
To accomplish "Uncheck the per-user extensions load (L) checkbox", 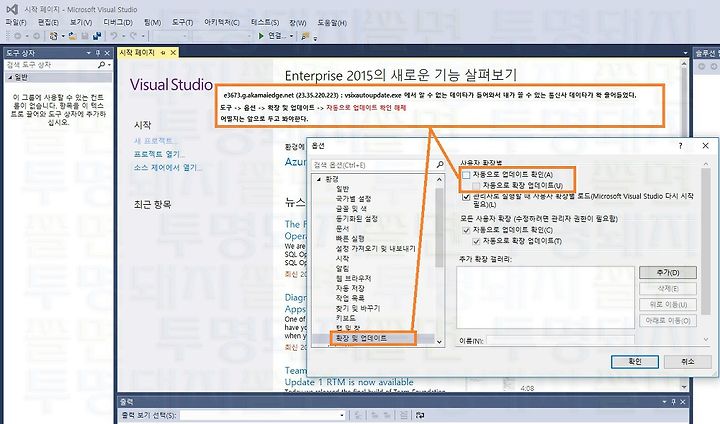I will point(467,197).
